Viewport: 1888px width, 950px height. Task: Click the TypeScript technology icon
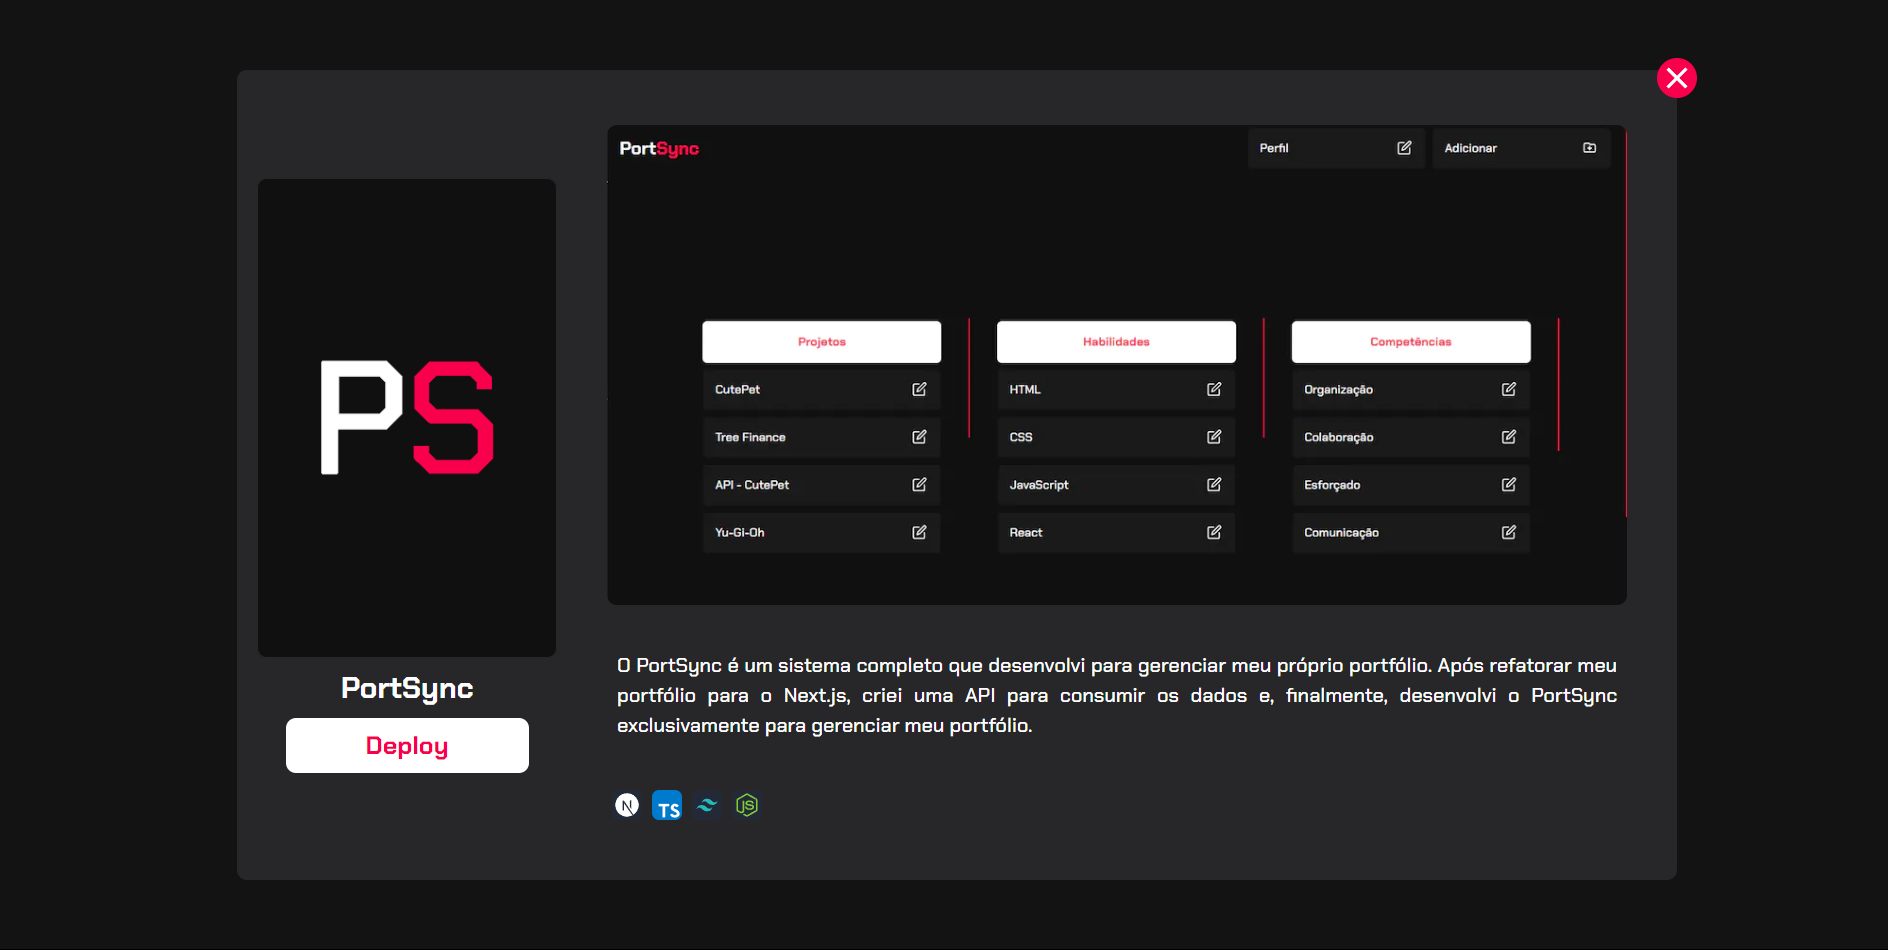point(667,805)
